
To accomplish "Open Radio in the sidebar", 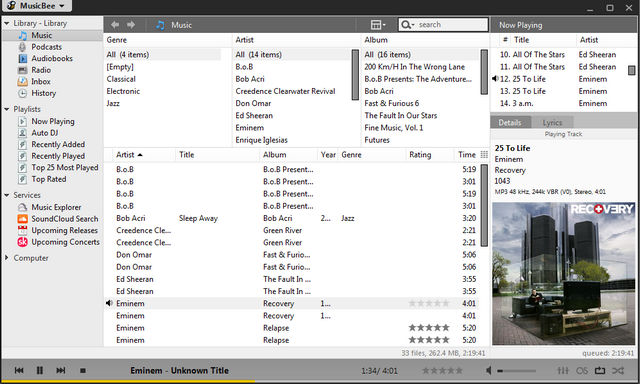I will pyautogui.click(x=41, y=70).
